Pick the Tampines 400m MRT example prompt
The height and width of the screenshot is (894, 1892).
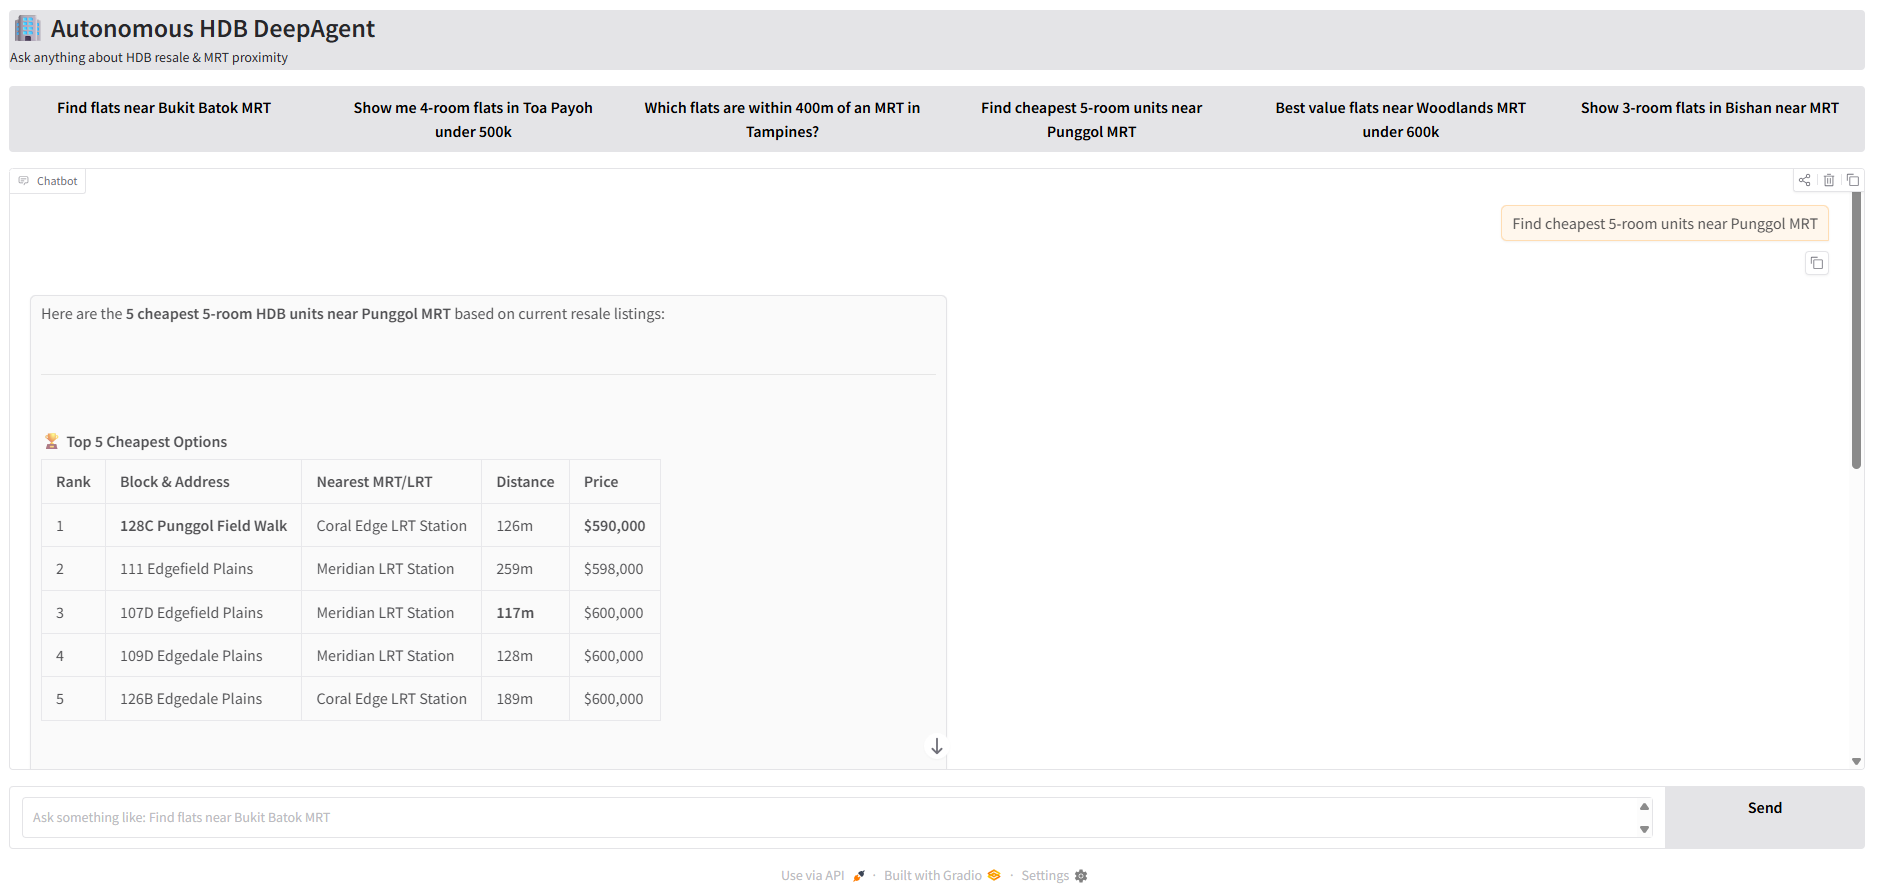click(782, 119)
